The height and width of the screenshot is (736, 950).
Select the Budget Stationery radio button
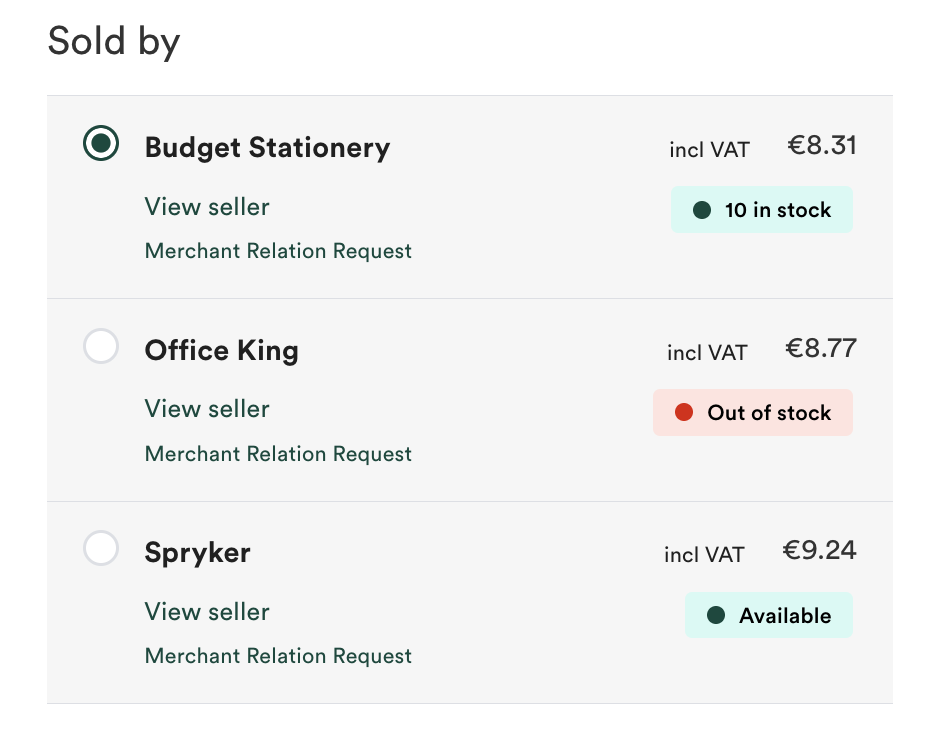coord(101,143)
